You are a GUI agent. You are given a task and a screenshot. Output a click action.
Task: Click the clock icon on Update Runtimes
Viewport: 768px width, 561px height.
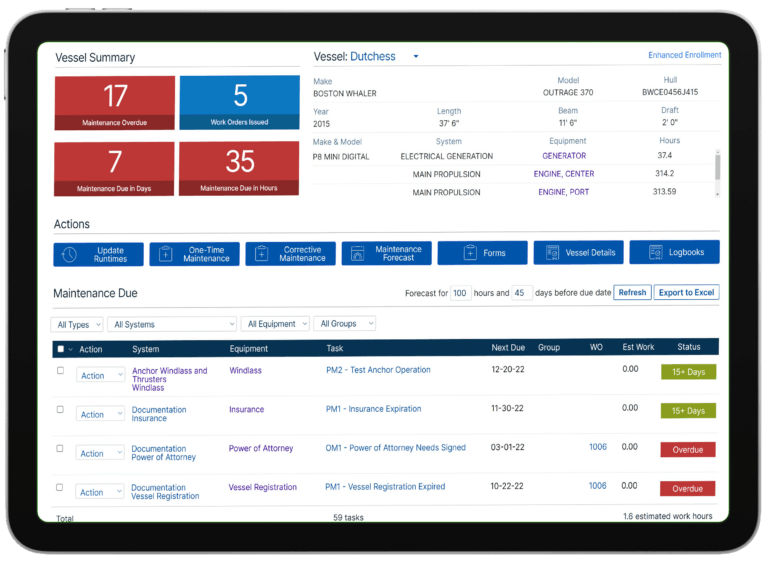[69, 254]
